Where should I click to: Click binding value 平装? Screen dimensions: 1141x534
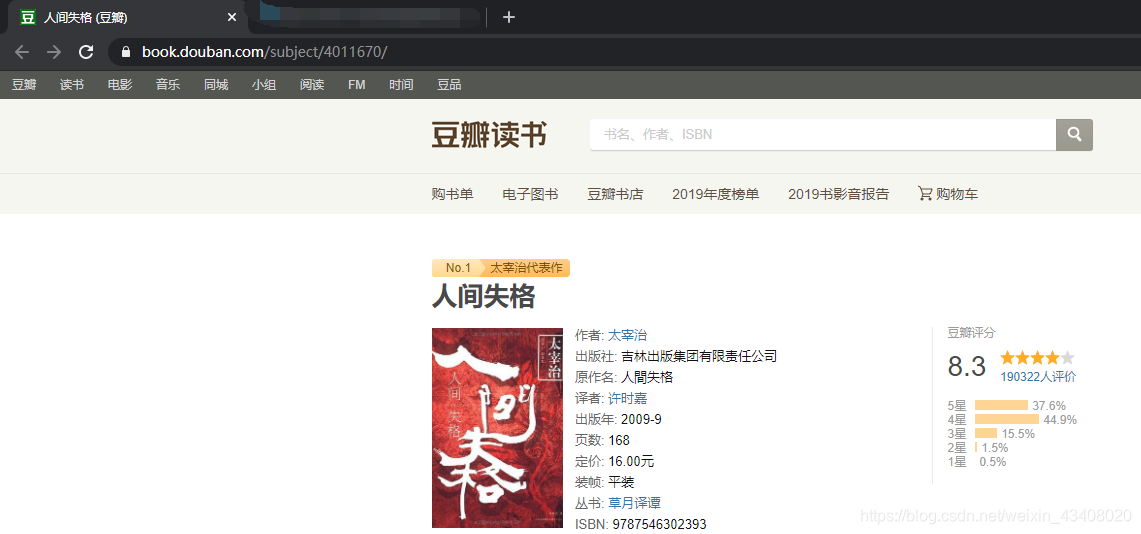coord(621,482)
